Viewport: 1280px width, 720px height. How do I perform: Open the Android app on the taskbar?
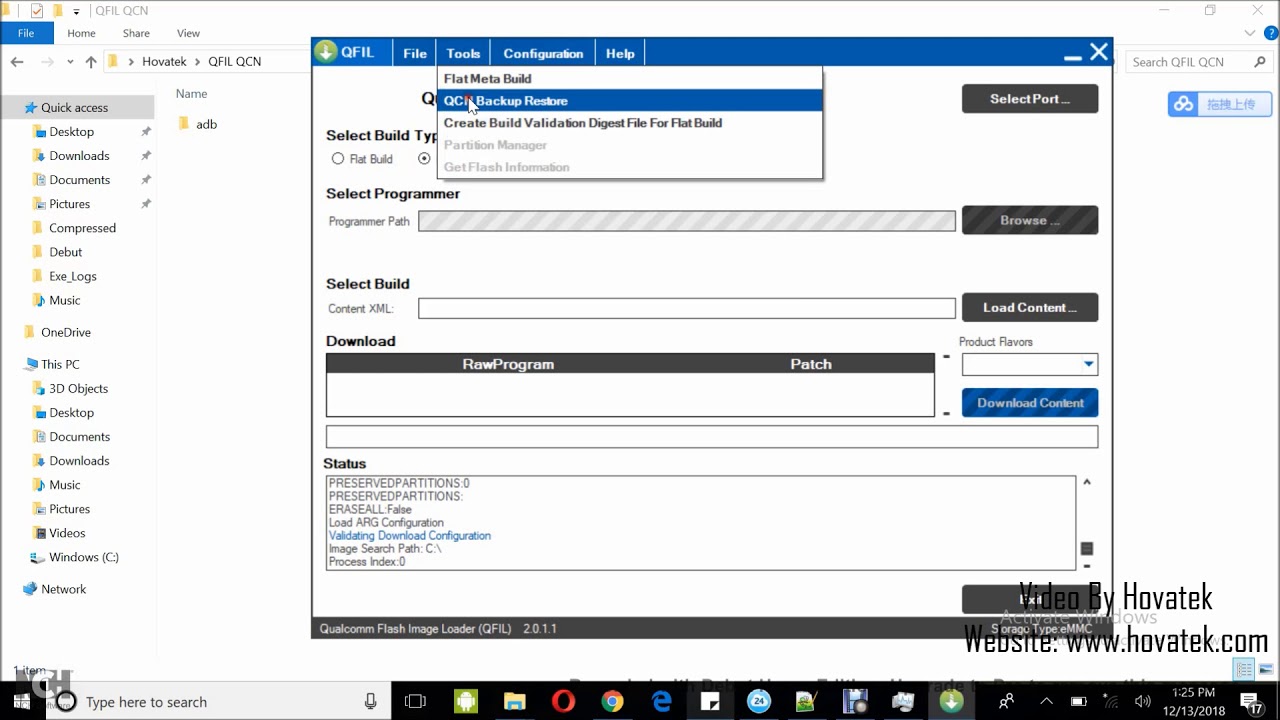pos(466,702)
